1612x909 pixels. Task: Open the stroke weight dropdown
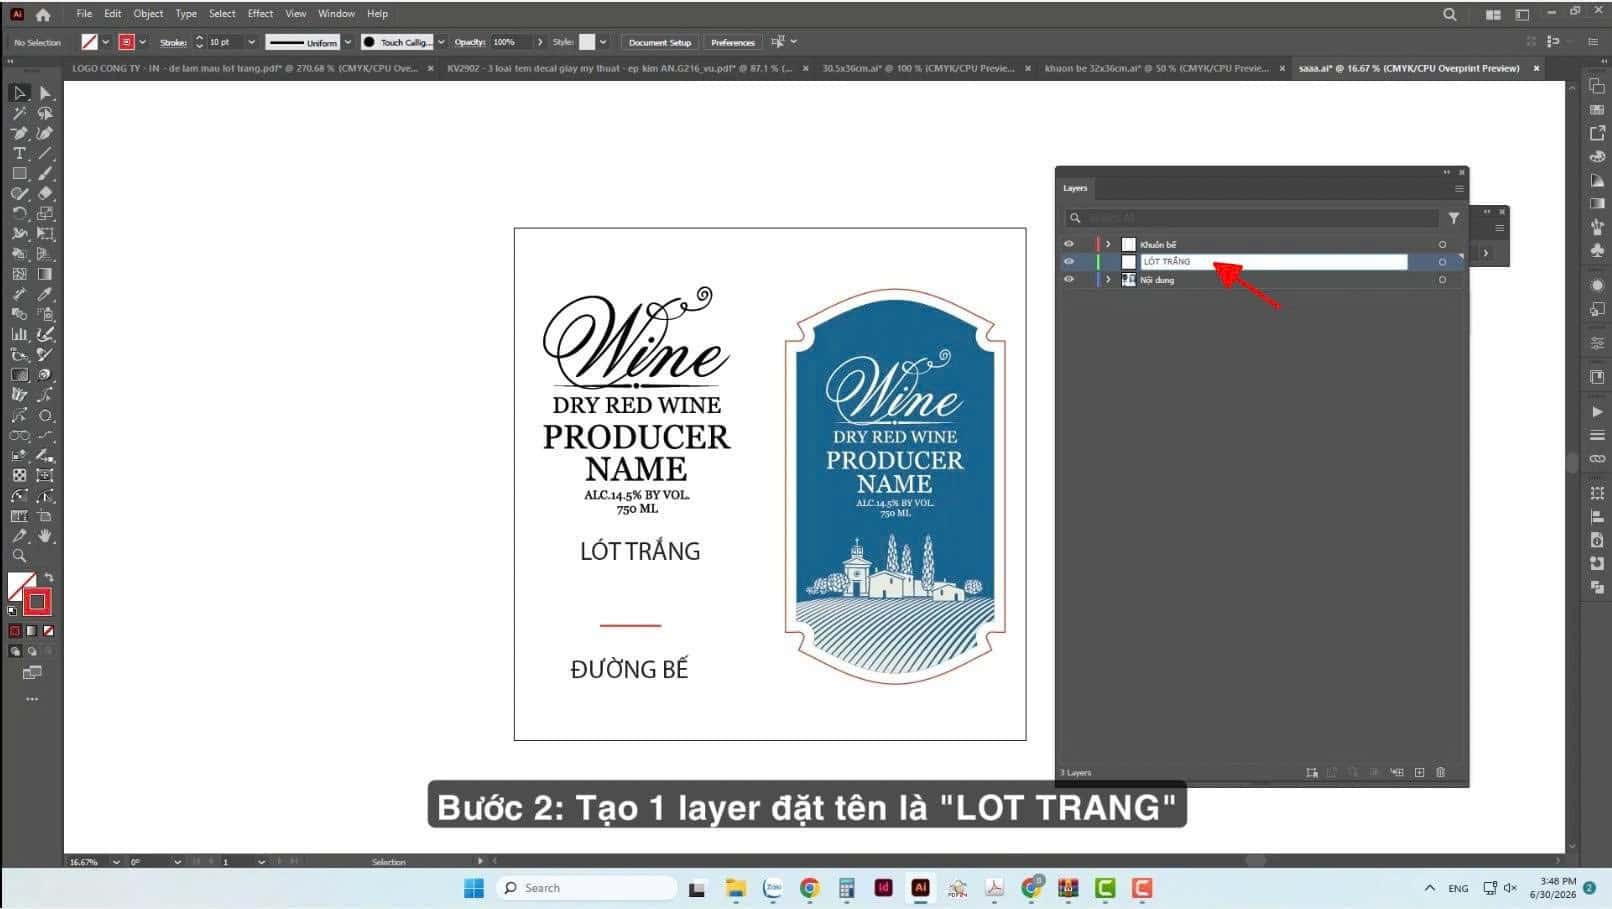[x=251, y=42]
